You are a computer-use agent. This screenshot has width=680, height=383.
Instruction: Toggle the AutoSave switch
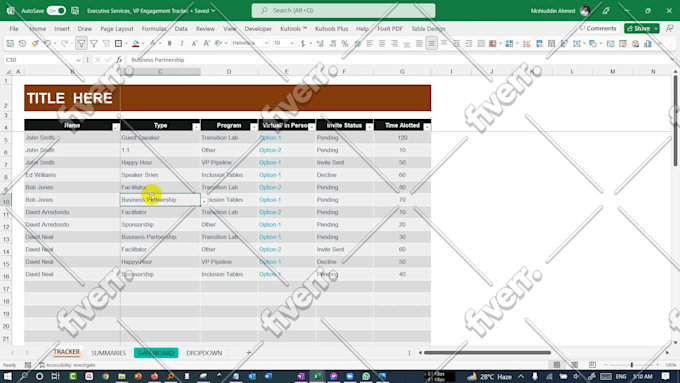[x=56, y=10]
